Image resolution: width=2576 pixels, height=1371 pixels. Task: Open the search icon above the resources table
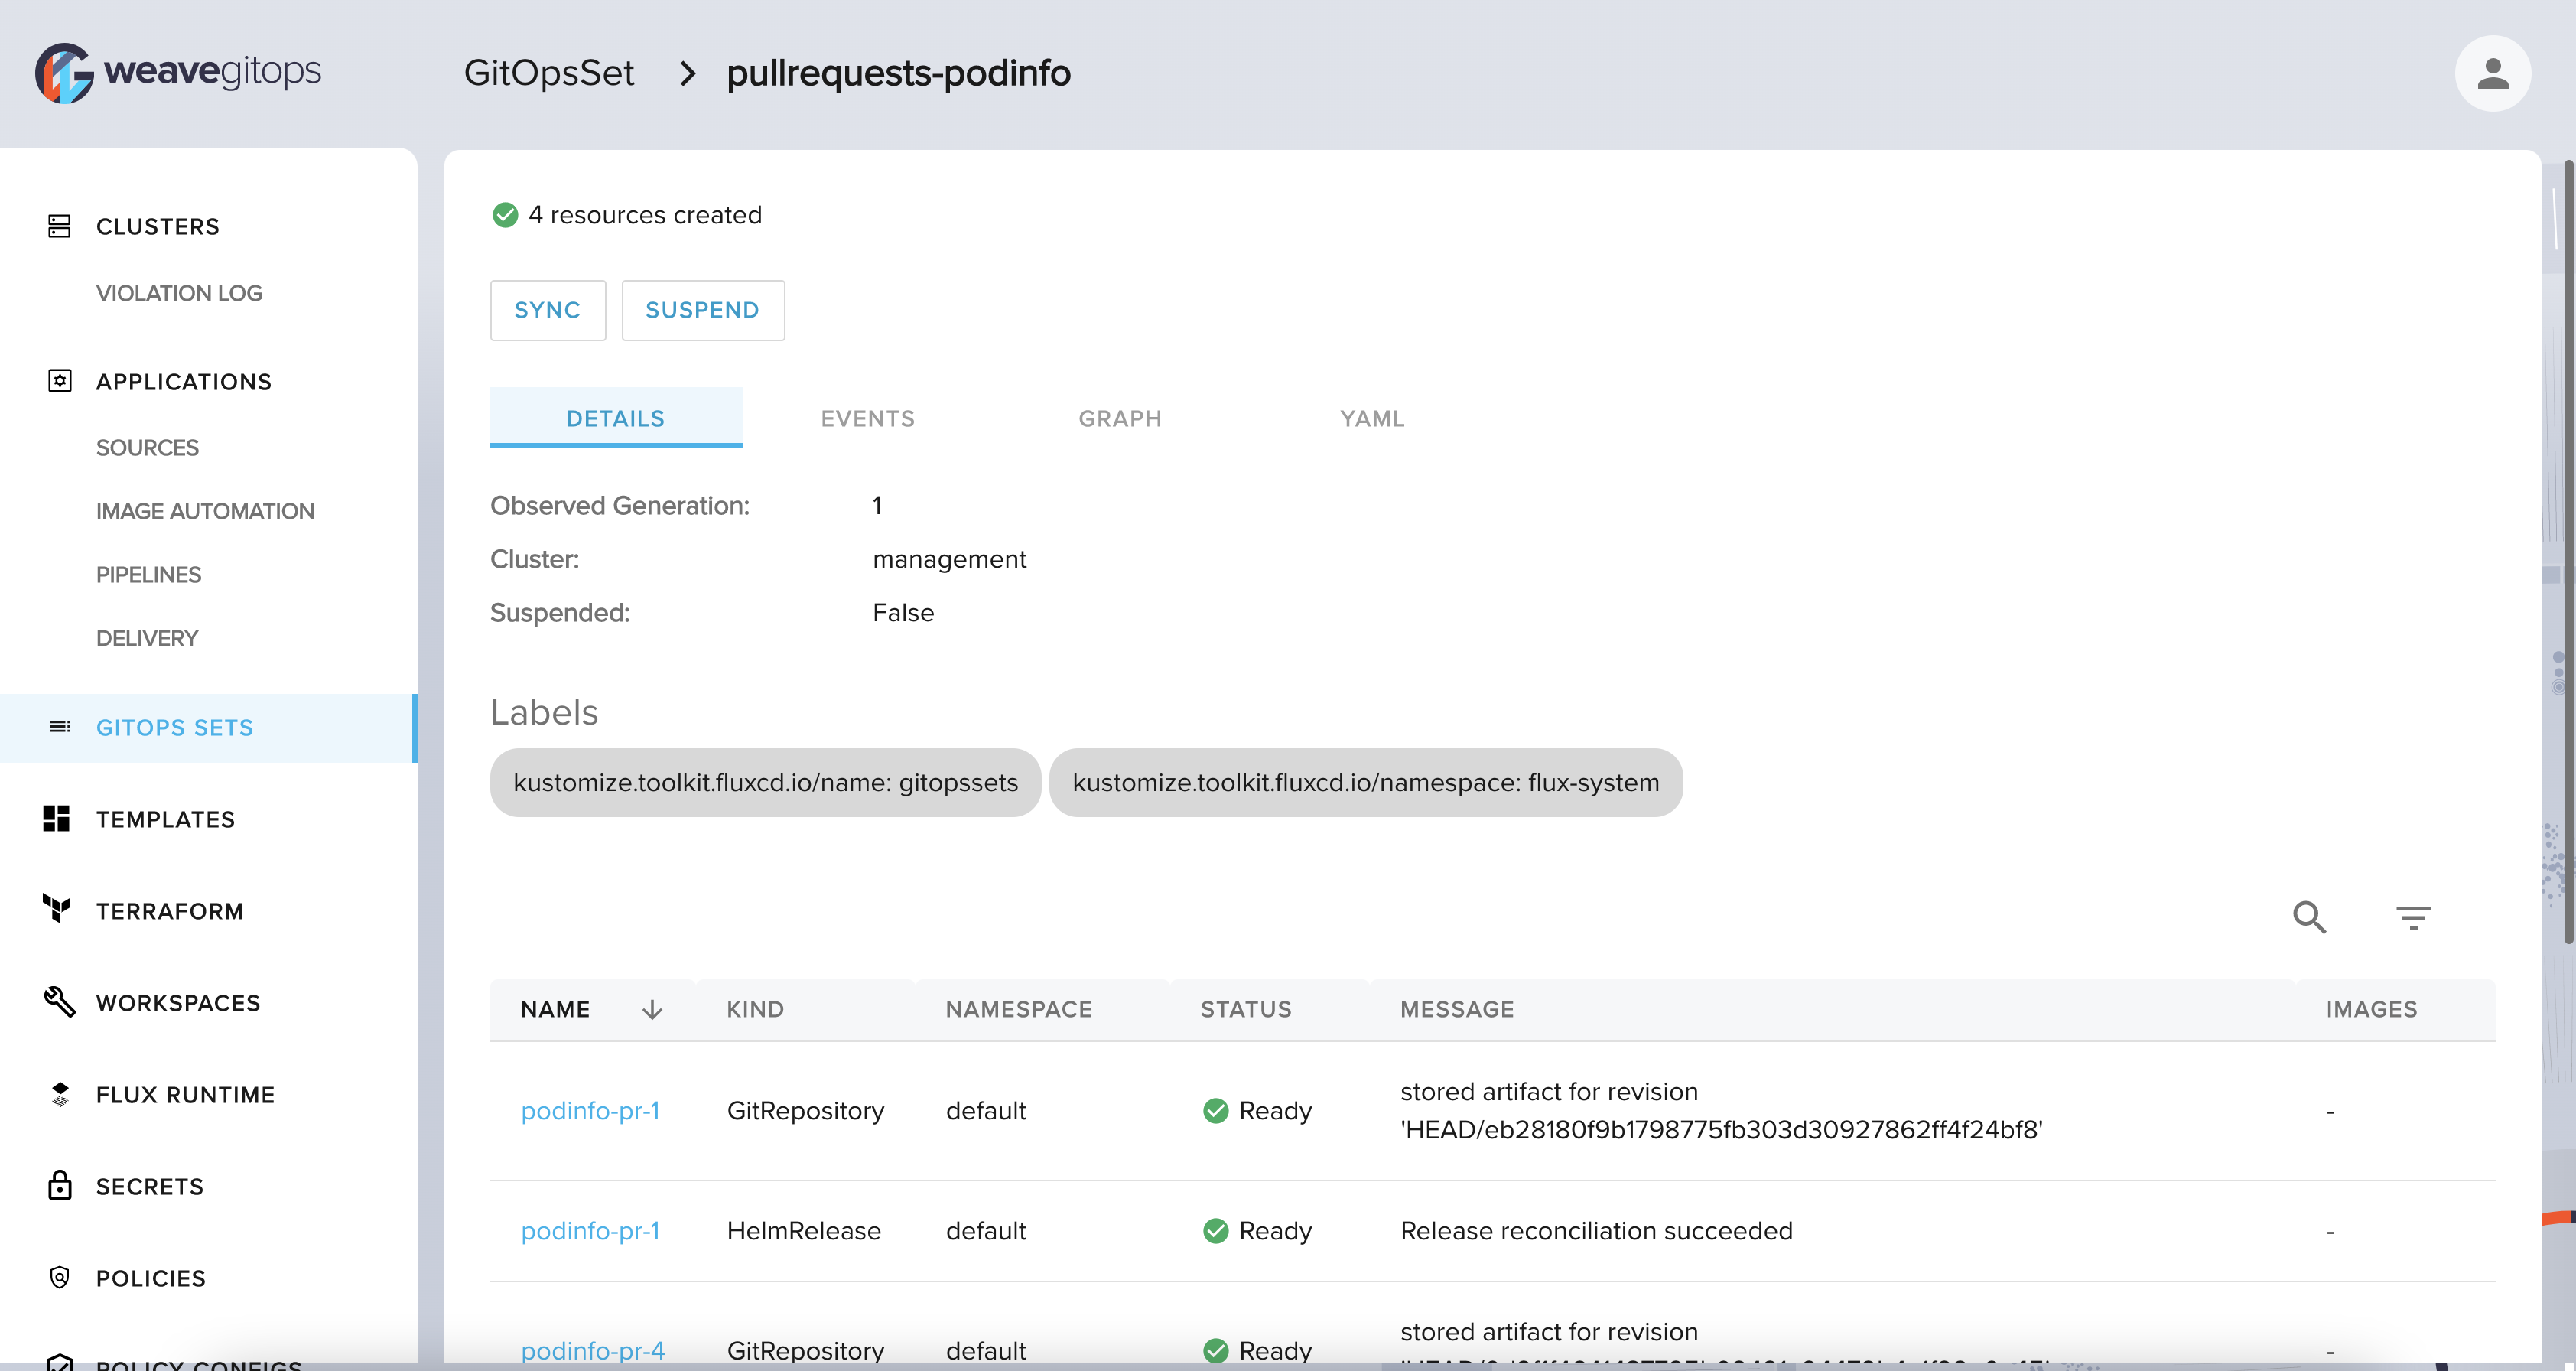pyautogui.click(x=2309, y=917)
